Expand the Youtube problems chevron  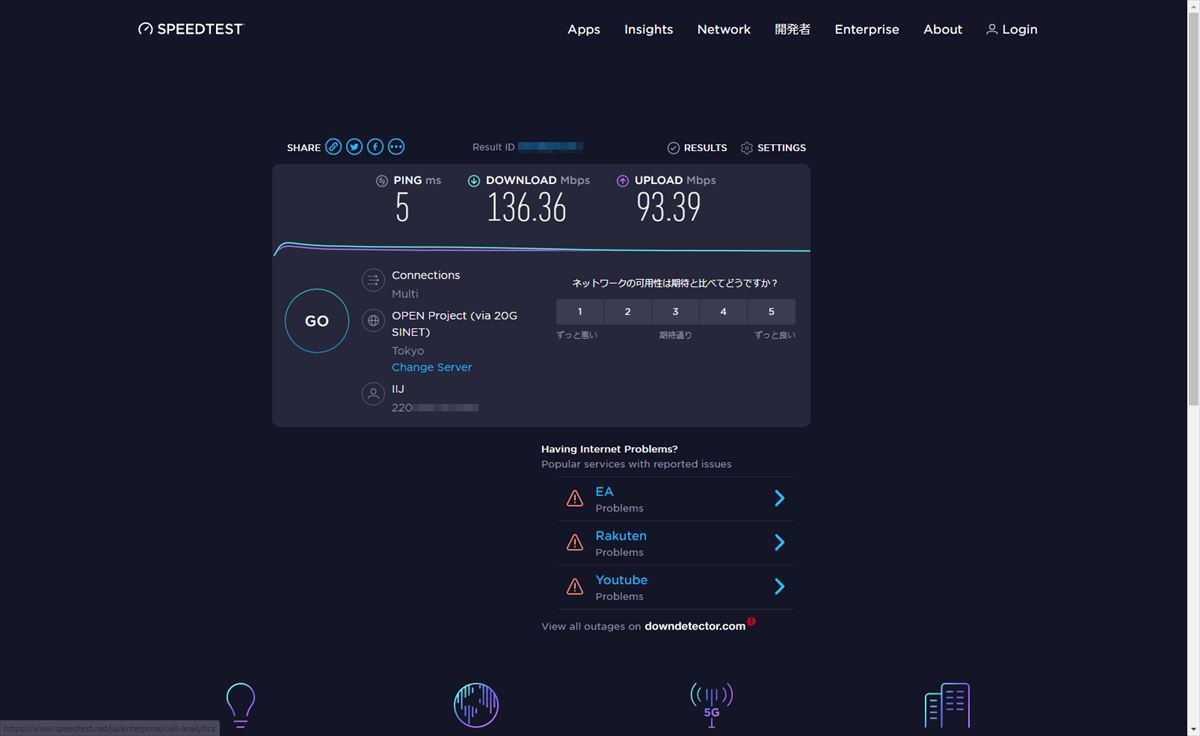click(x=780, y=586)
